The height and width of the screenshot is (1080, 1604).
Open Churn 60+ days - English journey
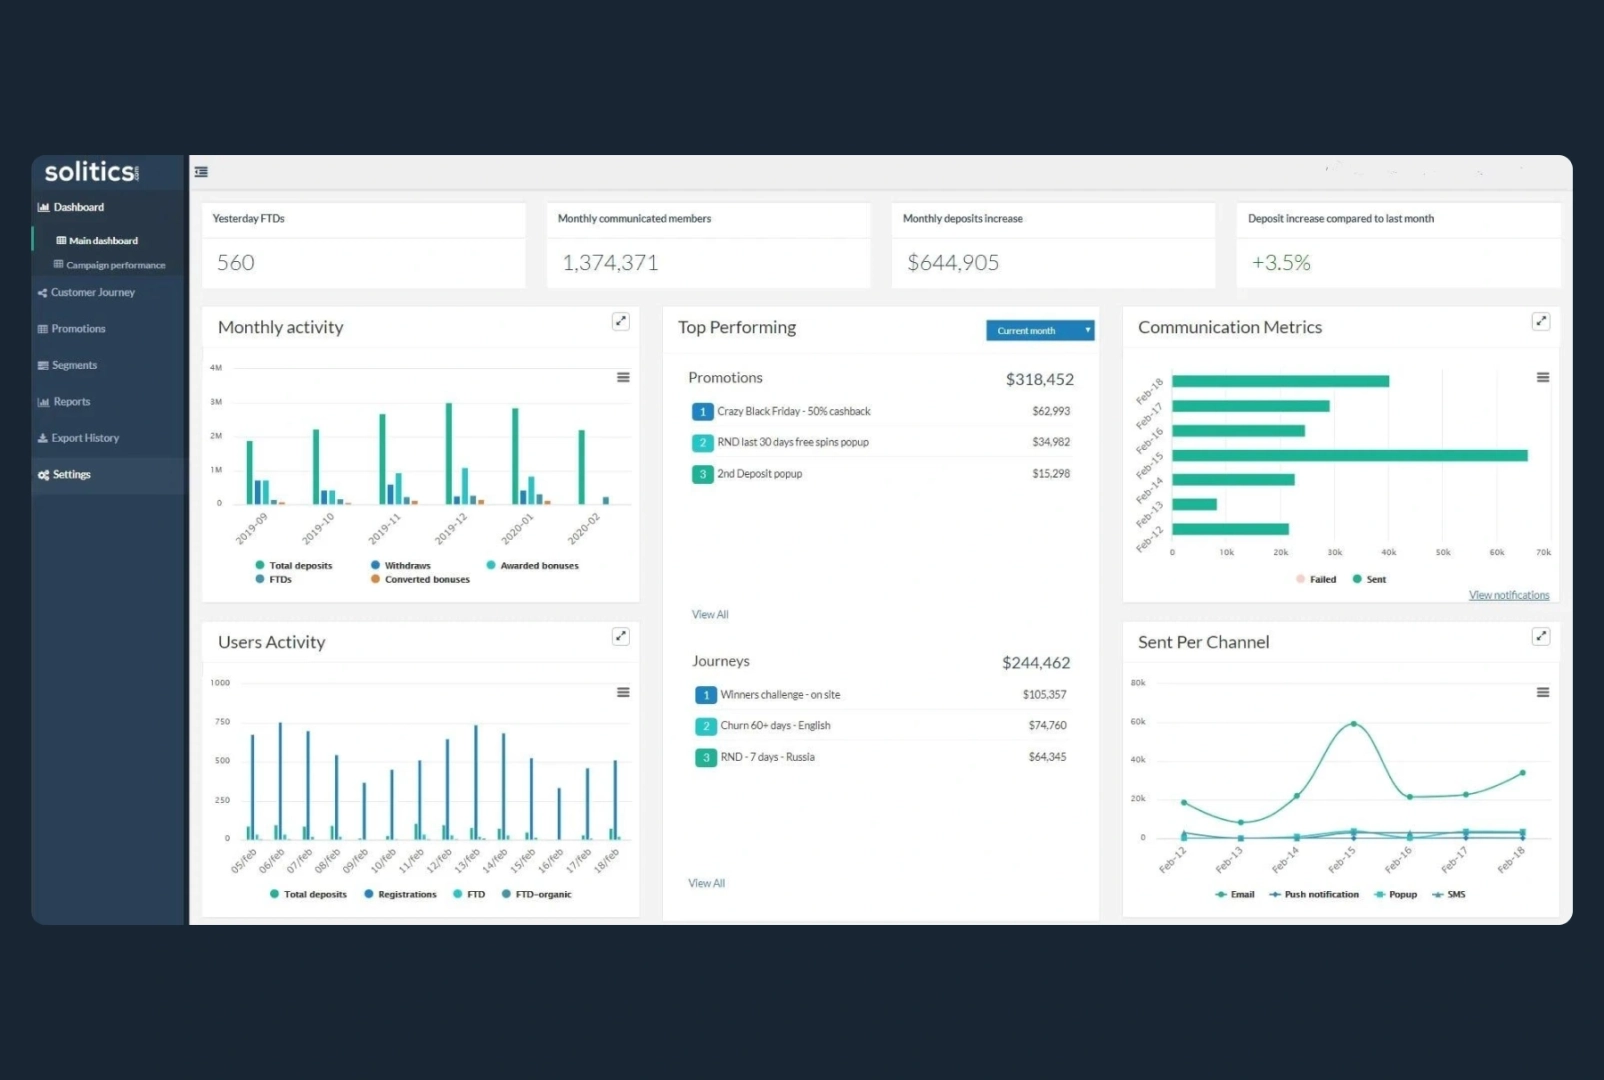point(775,726)
